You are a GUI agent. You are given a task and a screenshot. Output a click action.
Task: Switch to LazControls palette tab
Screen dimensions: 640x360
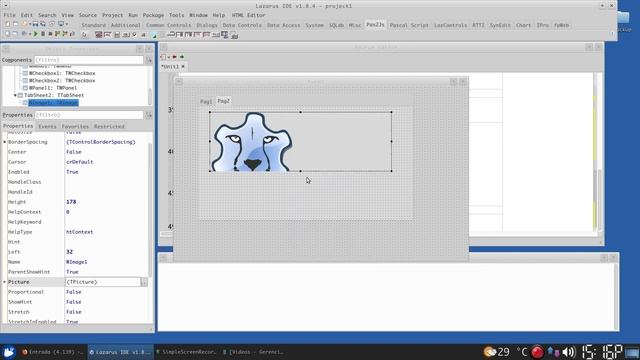pos(450,25)
